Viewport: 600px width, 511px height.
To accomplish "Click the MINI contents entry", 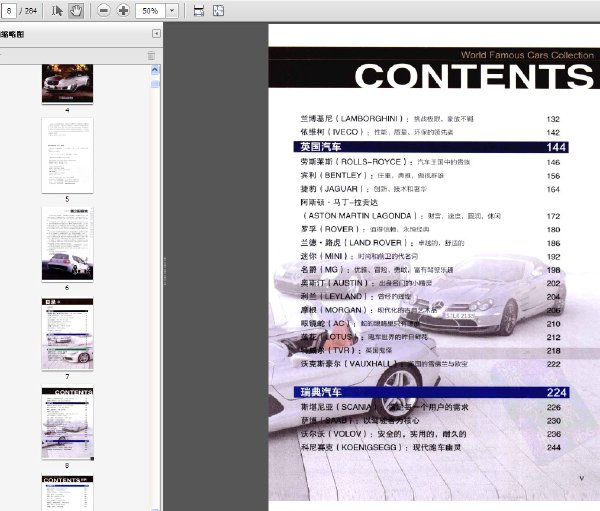I will (359, 256).
